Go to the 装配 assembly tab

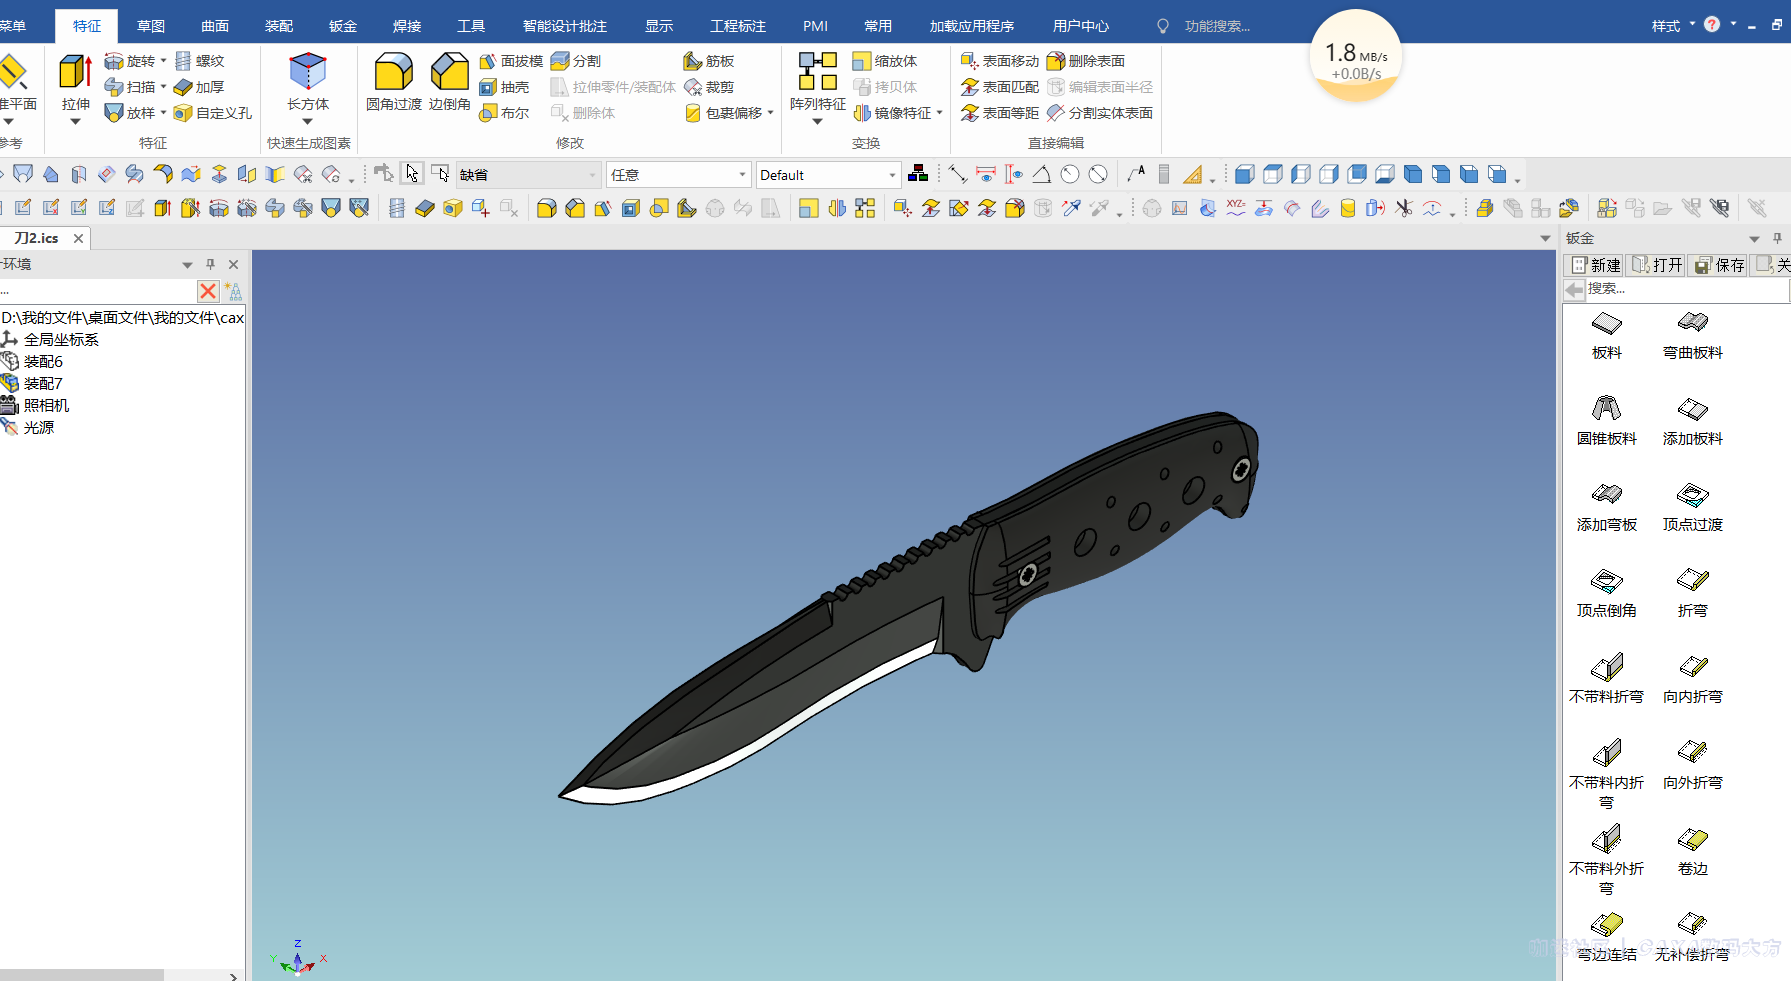[x=279, y=26]
